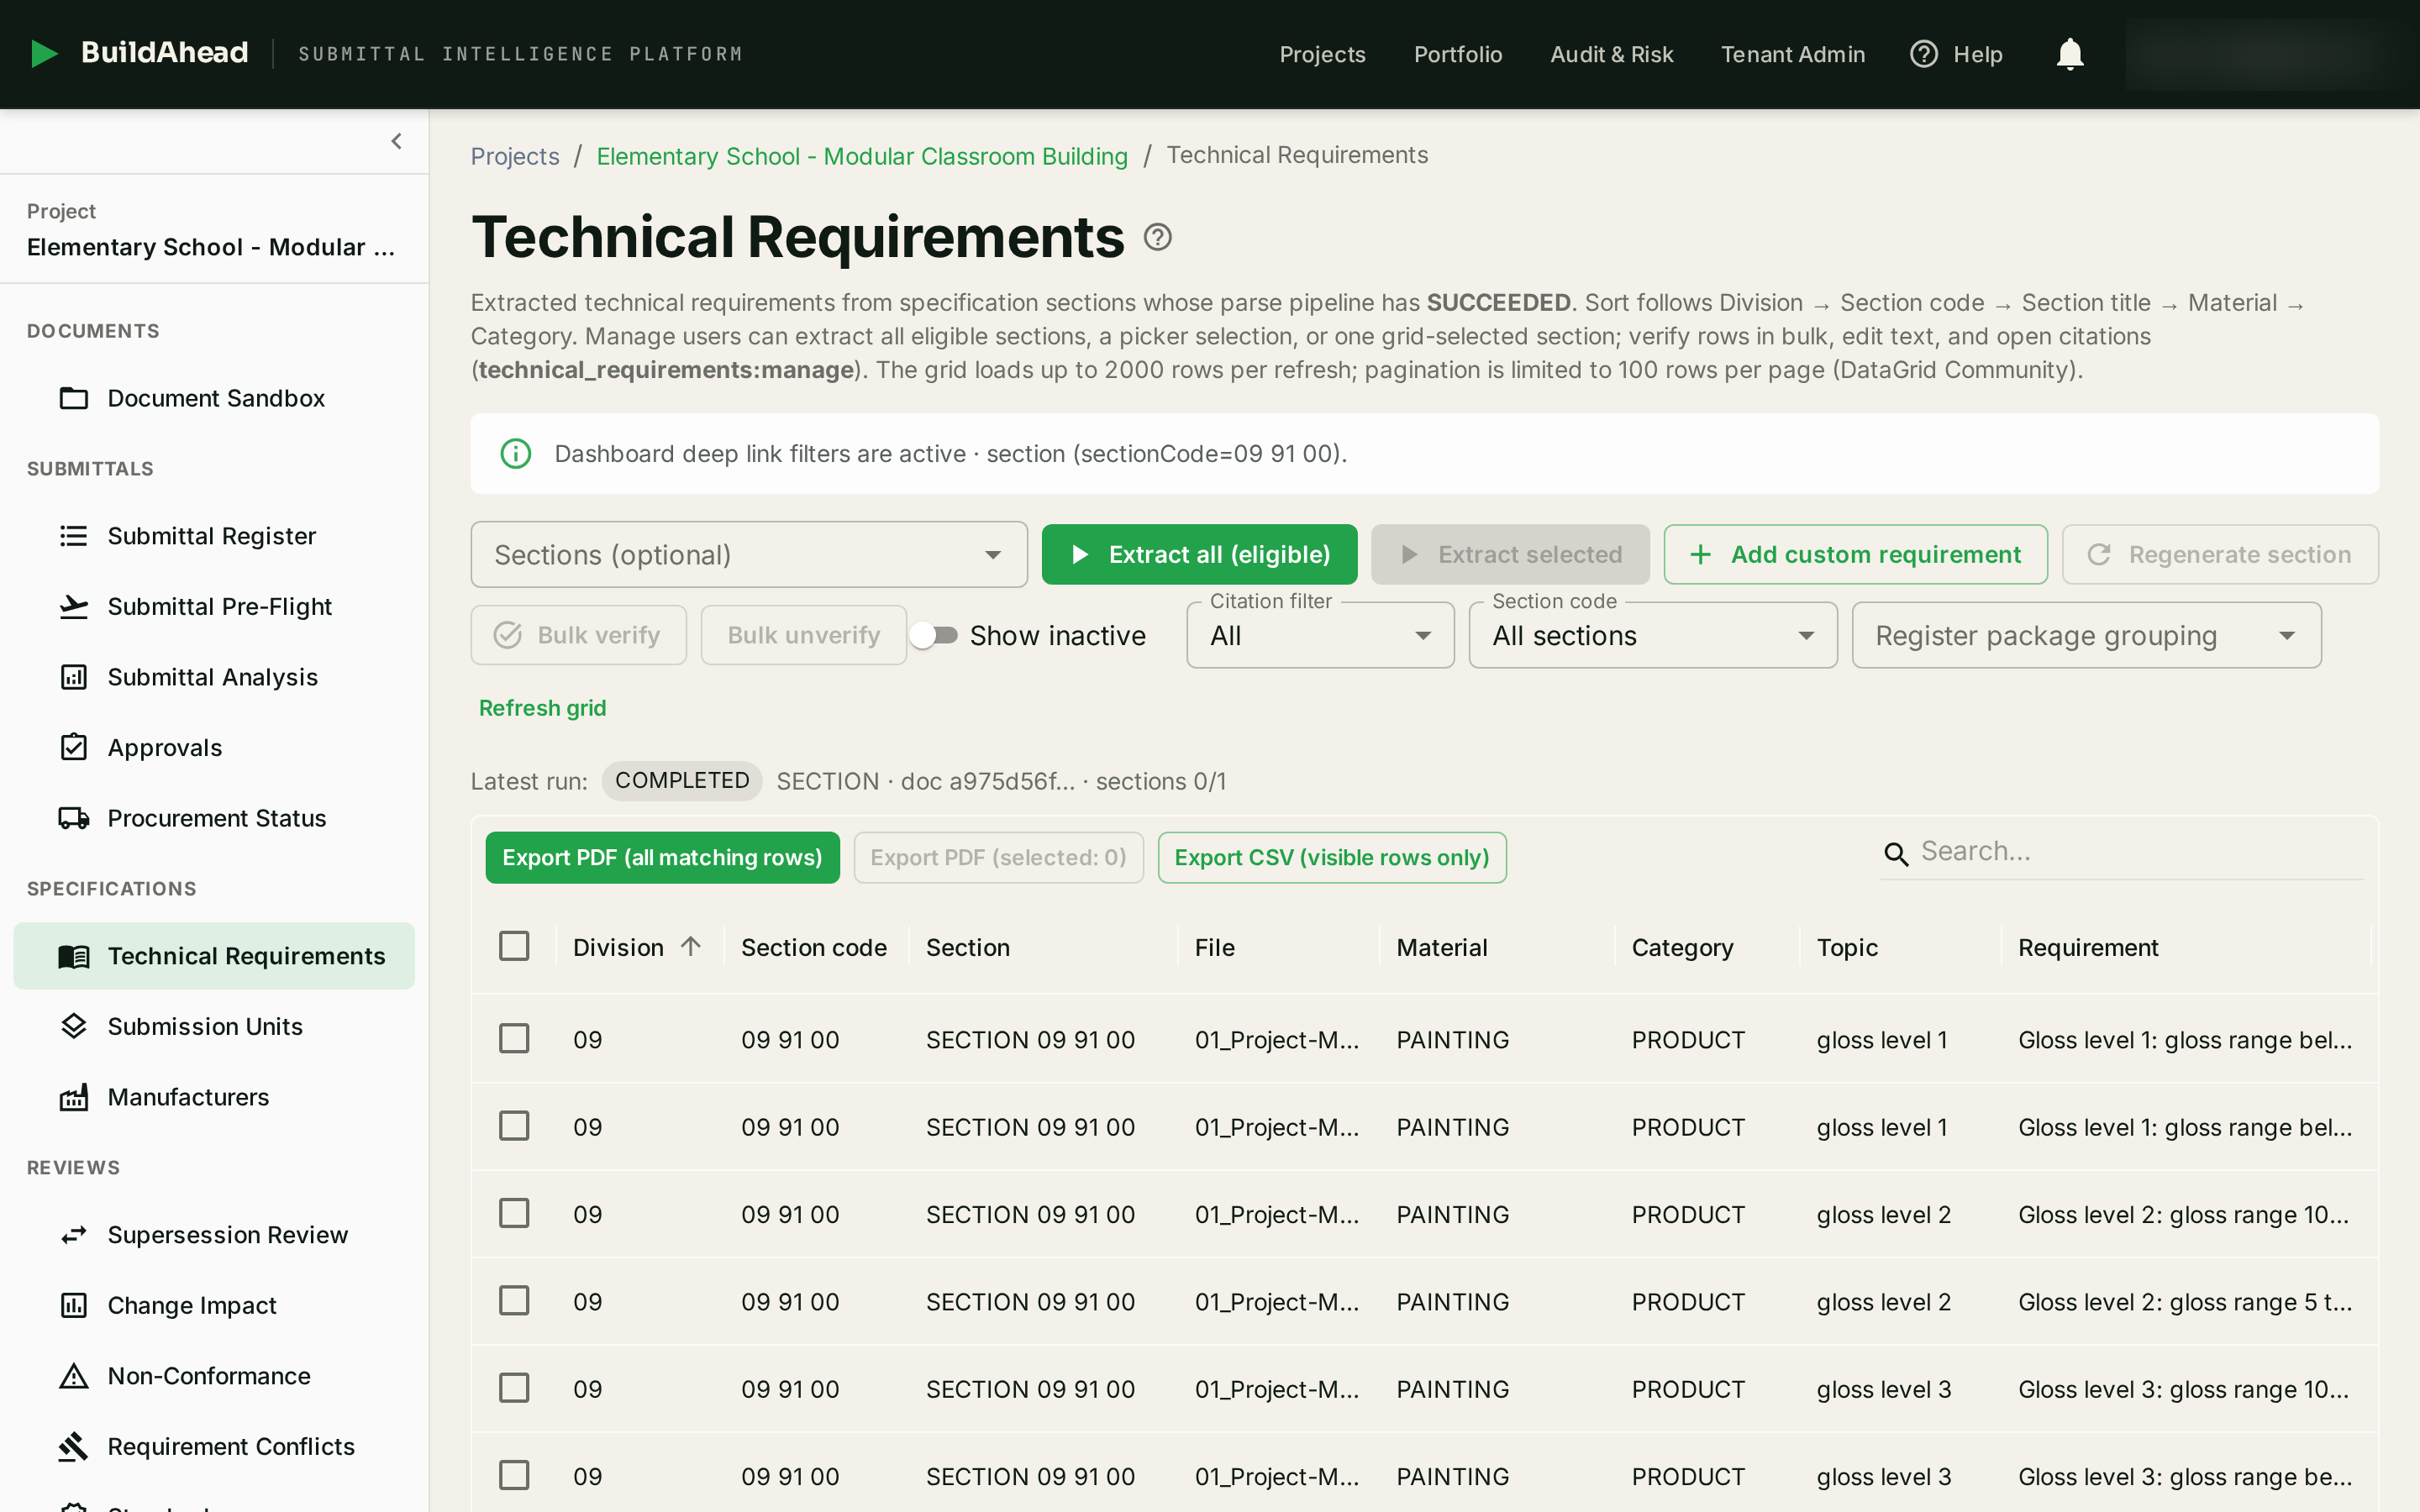Click Add custom requirement button
2420x1512 pixels.
1855,554
